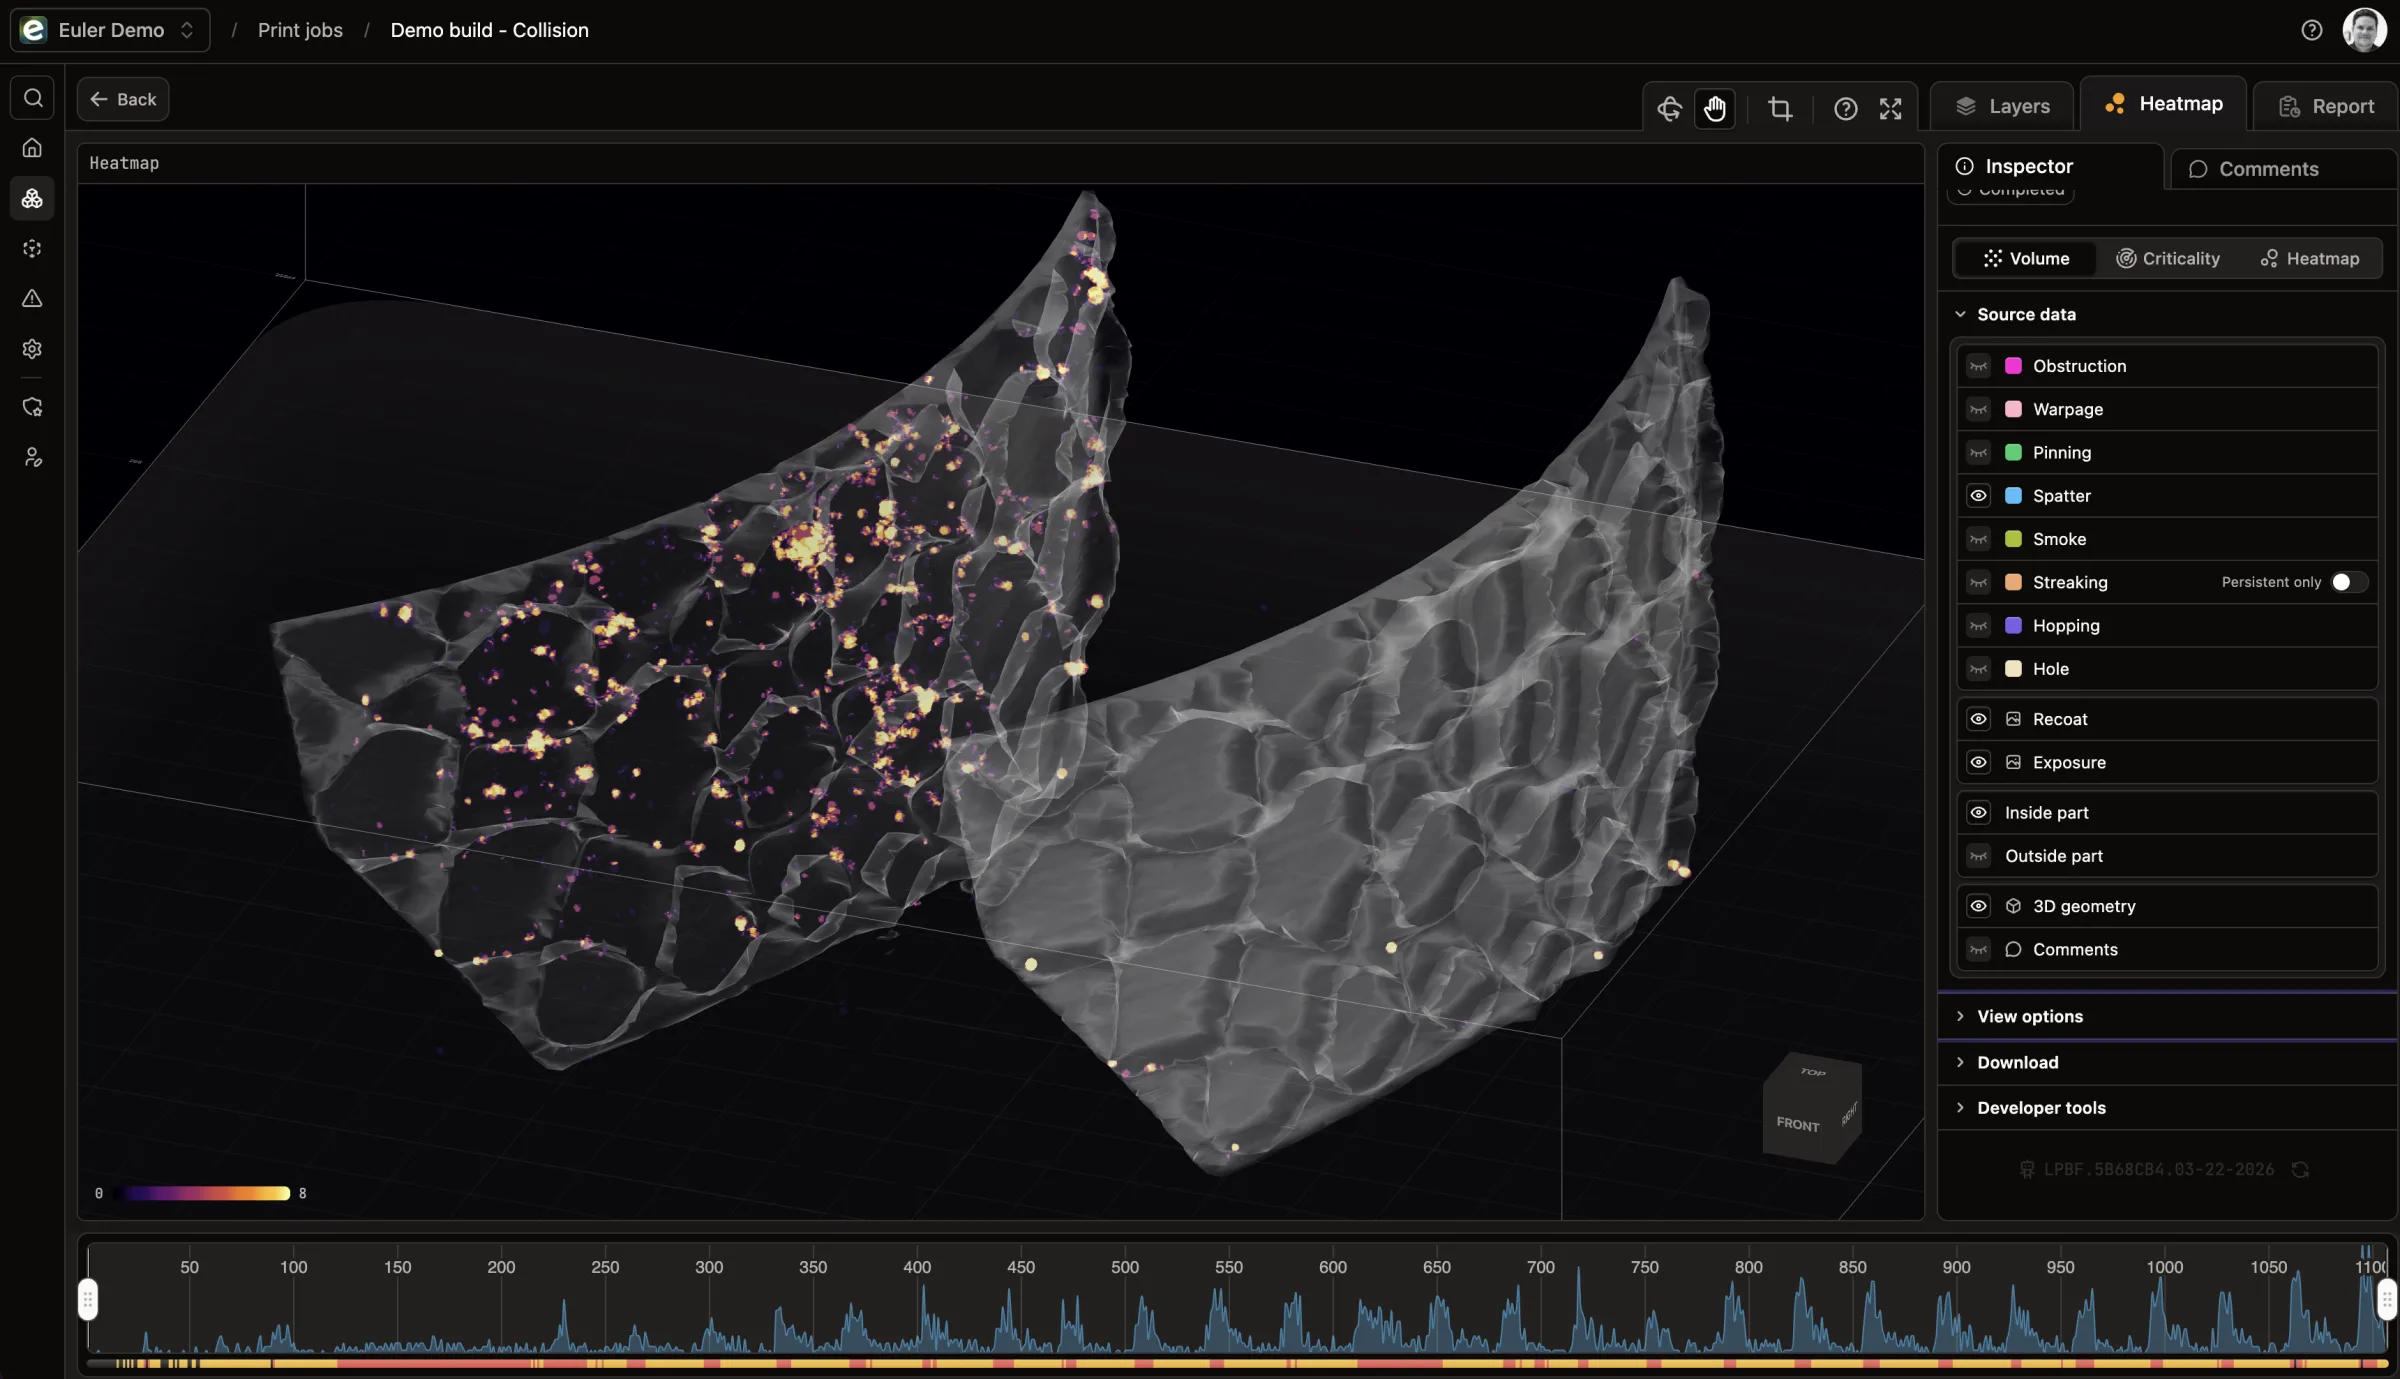Screen dimensions: 2400x1379
Task: Go to home via sidebar house icon
Action: pyautogui.click(x=32, y=148)
